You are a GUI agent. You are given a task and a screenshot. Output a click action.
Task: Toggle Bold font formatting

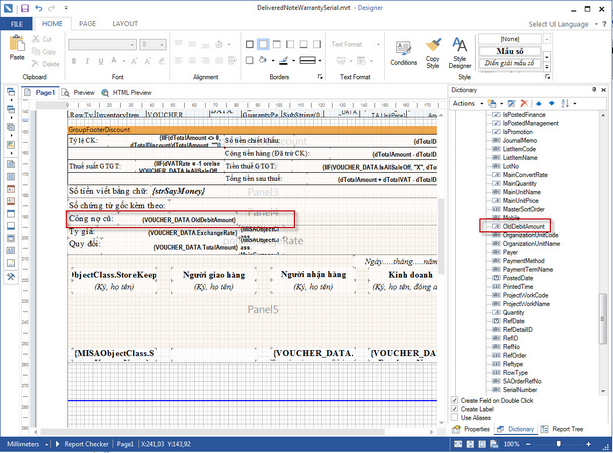coord(74,61)
